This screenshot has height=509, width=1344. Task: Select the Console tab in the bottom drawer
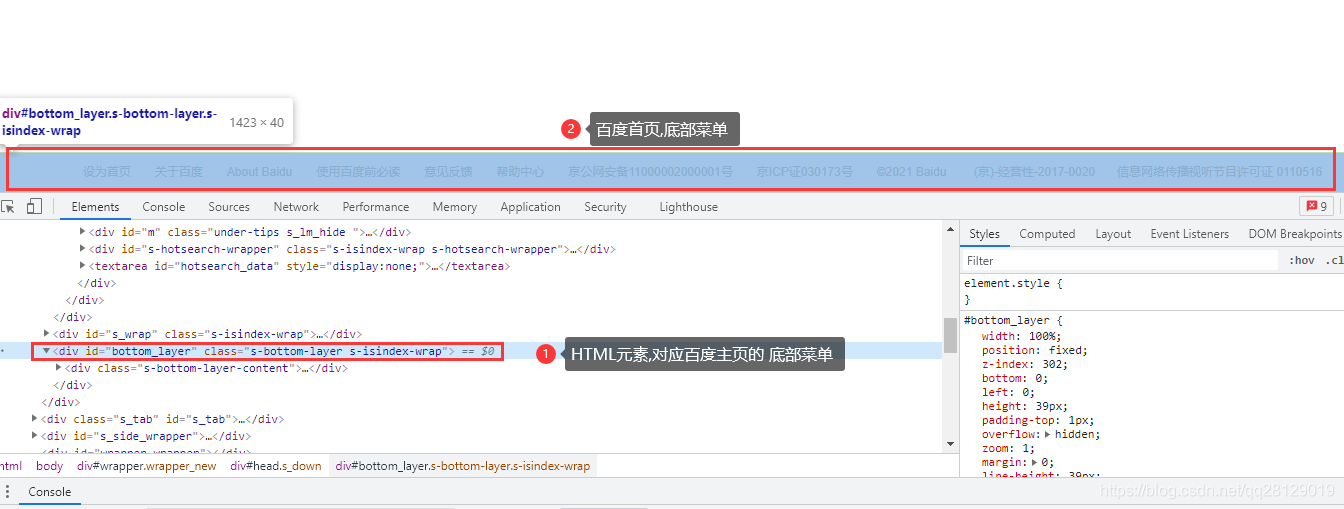(50, 492)
